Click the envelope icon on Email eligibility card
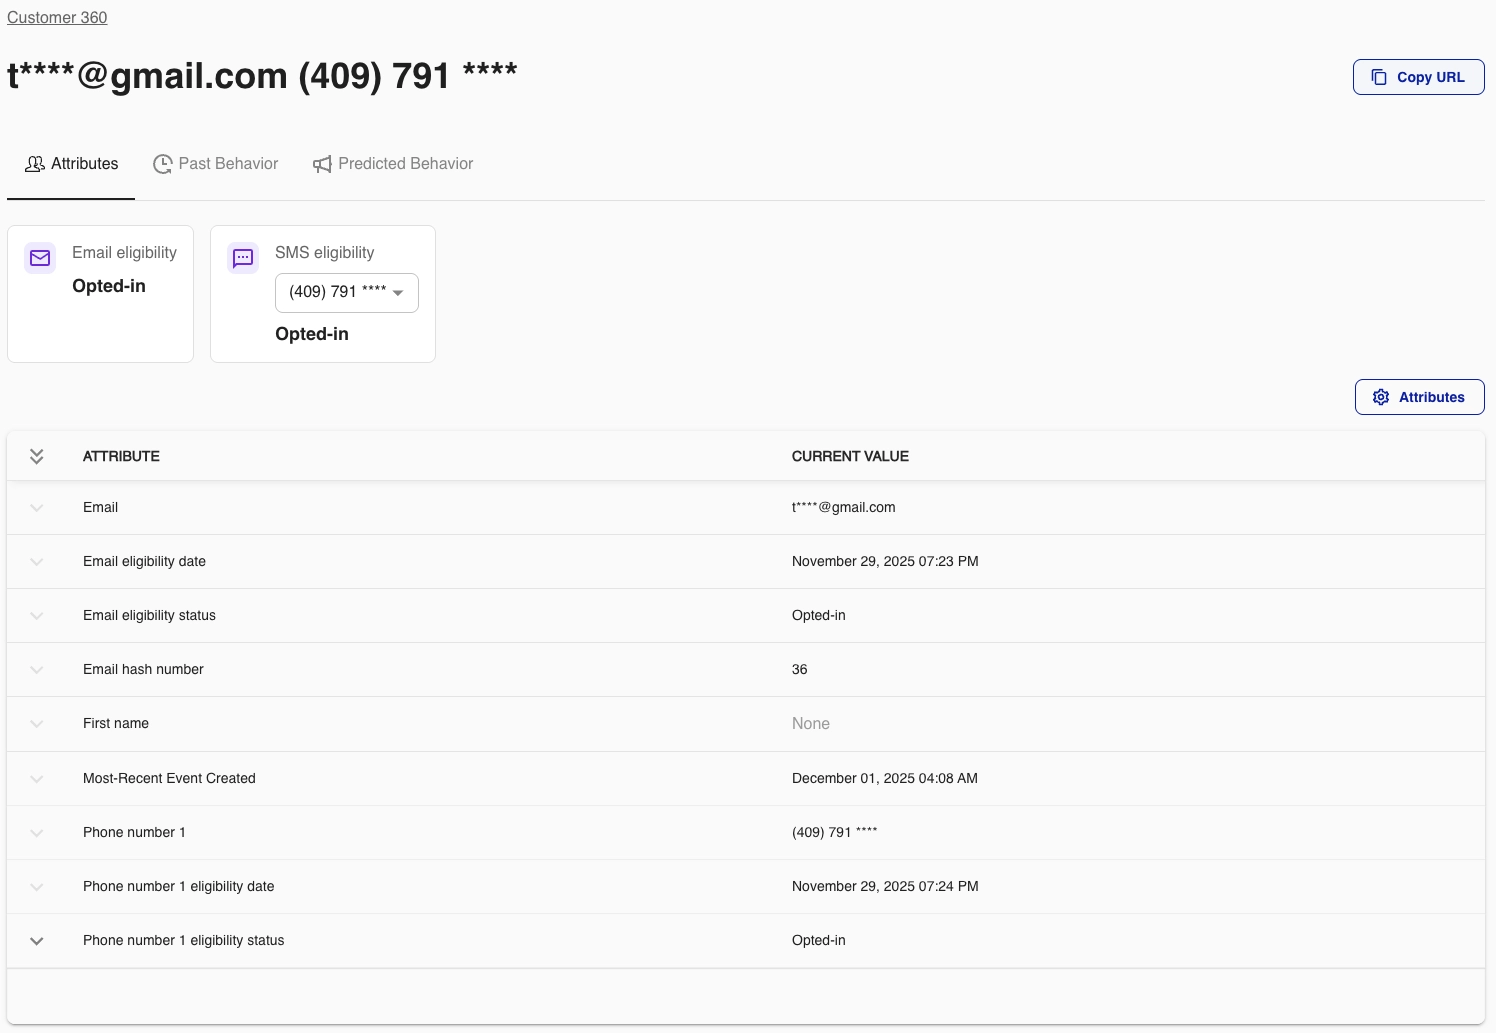Viewport: 1496px width, 1033px height. 39,258
